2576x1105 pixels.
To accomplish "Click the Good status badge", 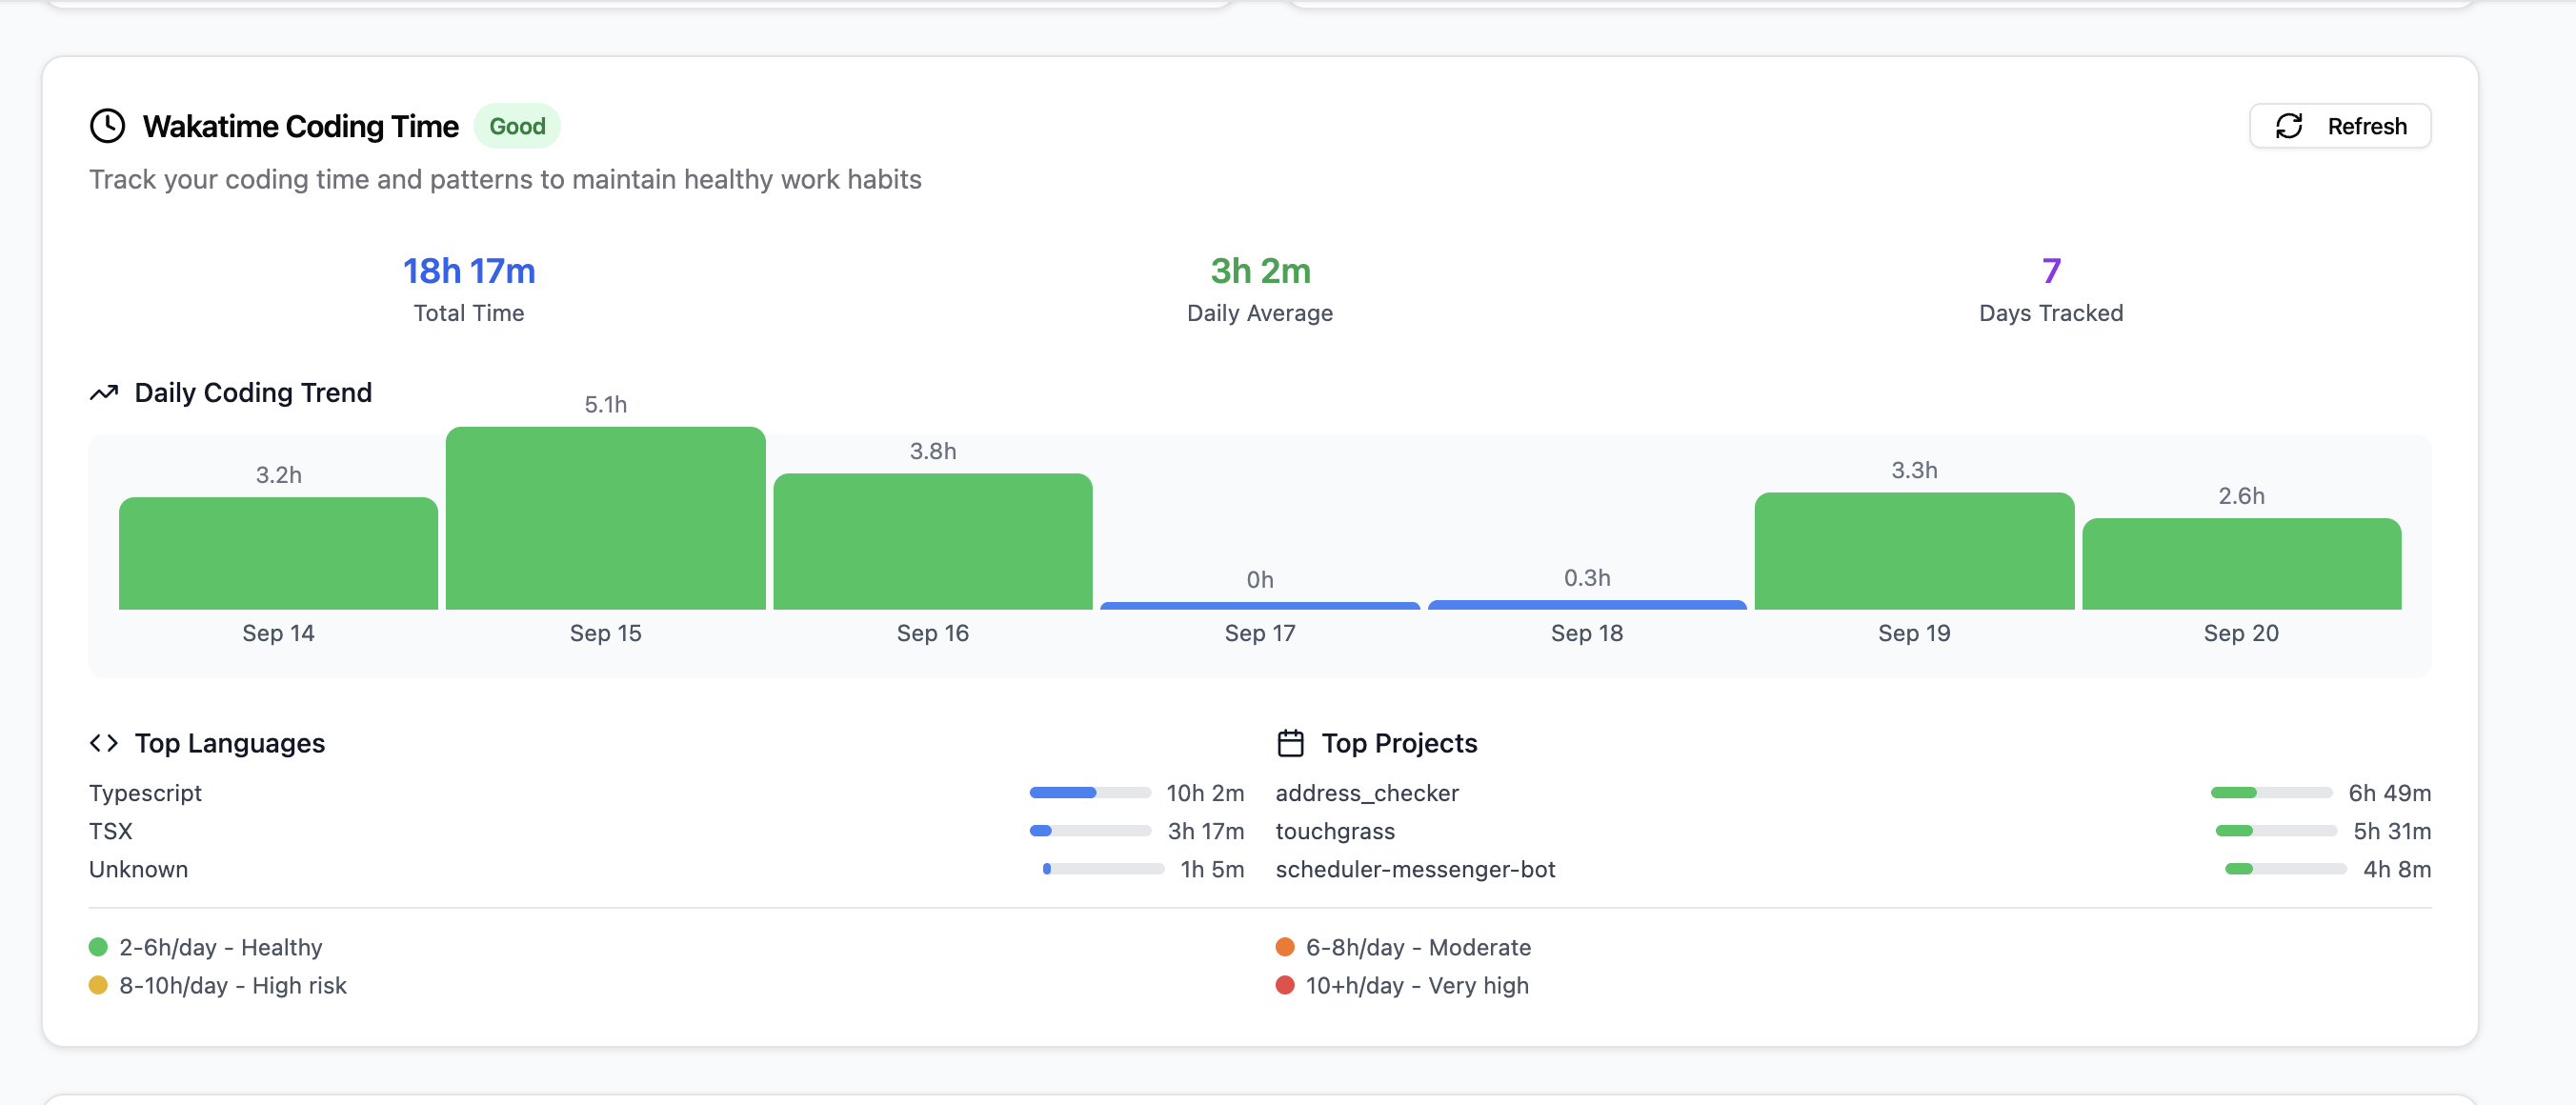I will [x=517, y=126].
